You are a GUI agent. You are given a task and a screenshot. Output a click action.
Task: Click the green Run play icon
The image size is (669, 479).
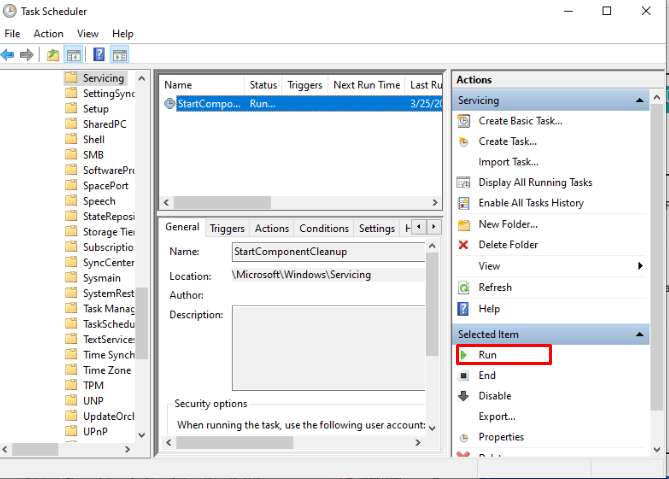463,355
